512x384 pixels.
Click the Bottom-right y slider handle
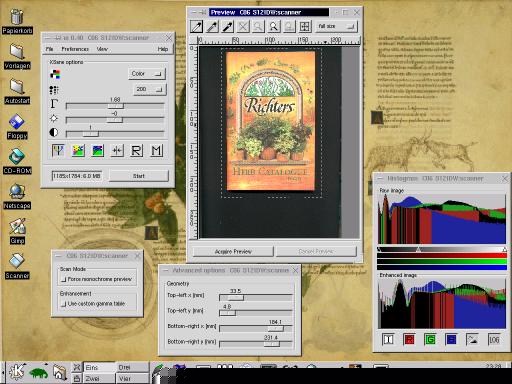272,344
